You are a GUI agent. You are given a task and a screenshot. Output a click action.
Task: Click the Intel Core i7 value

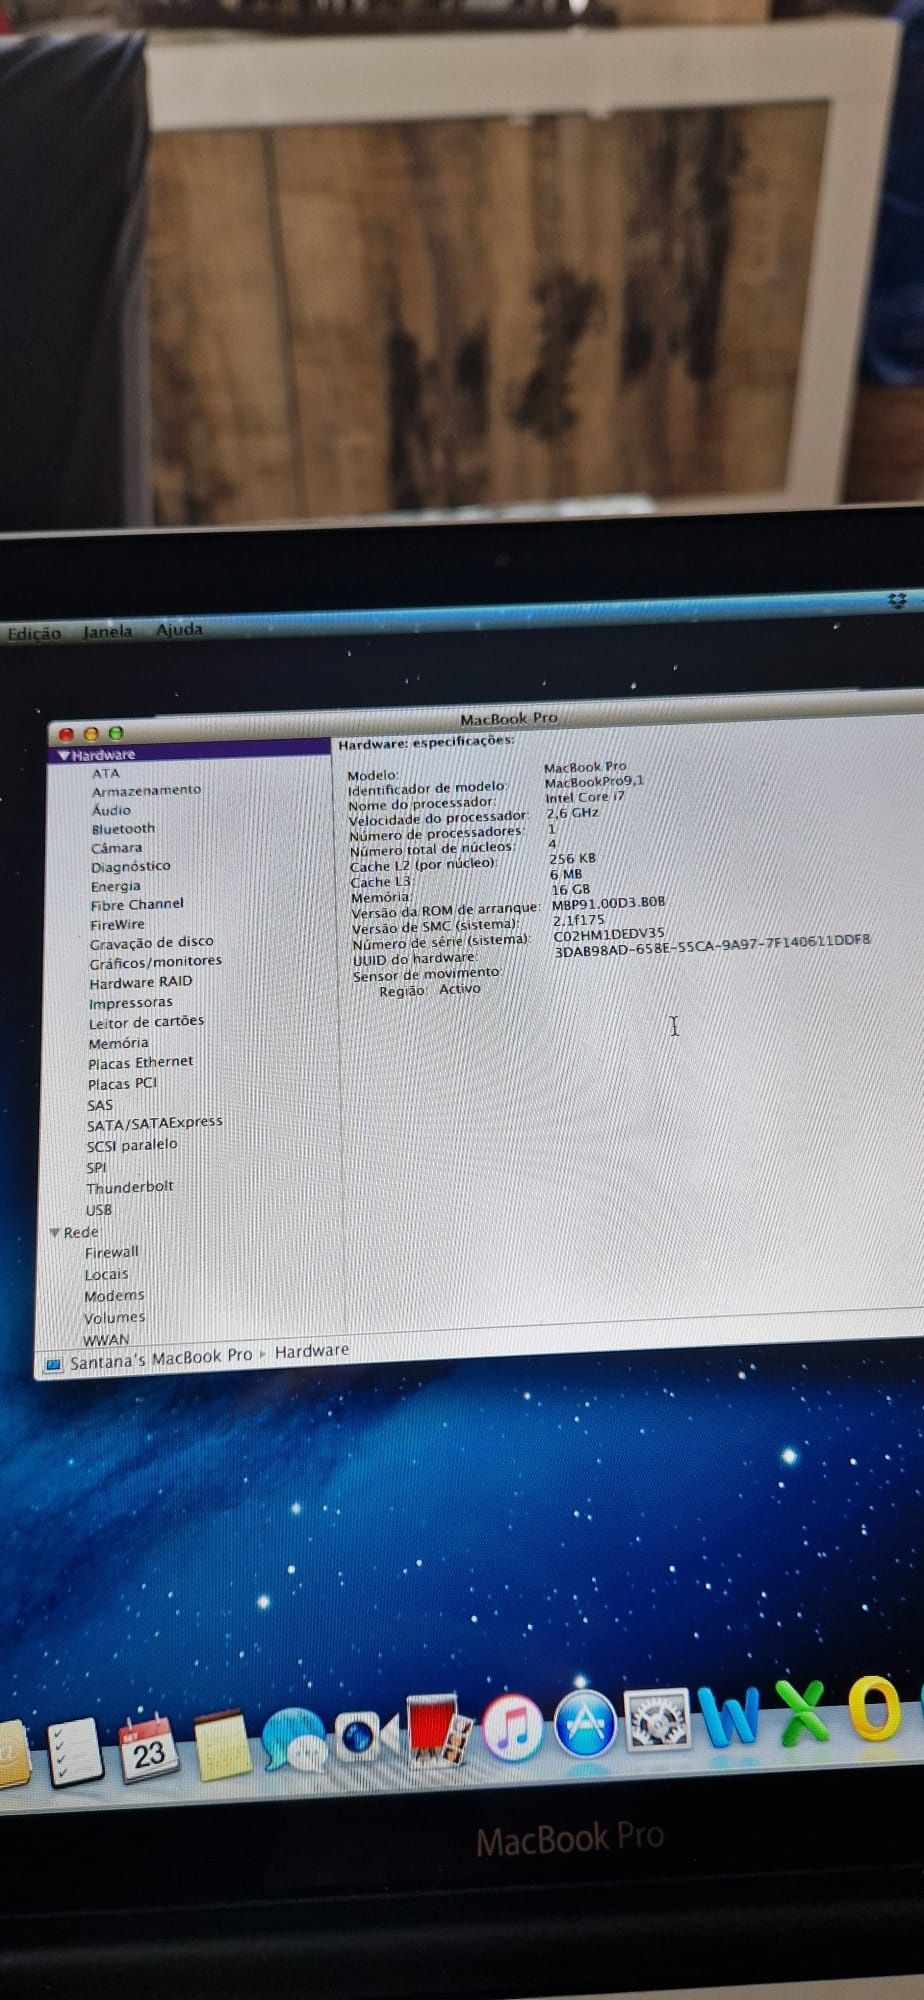coord(584,797)
